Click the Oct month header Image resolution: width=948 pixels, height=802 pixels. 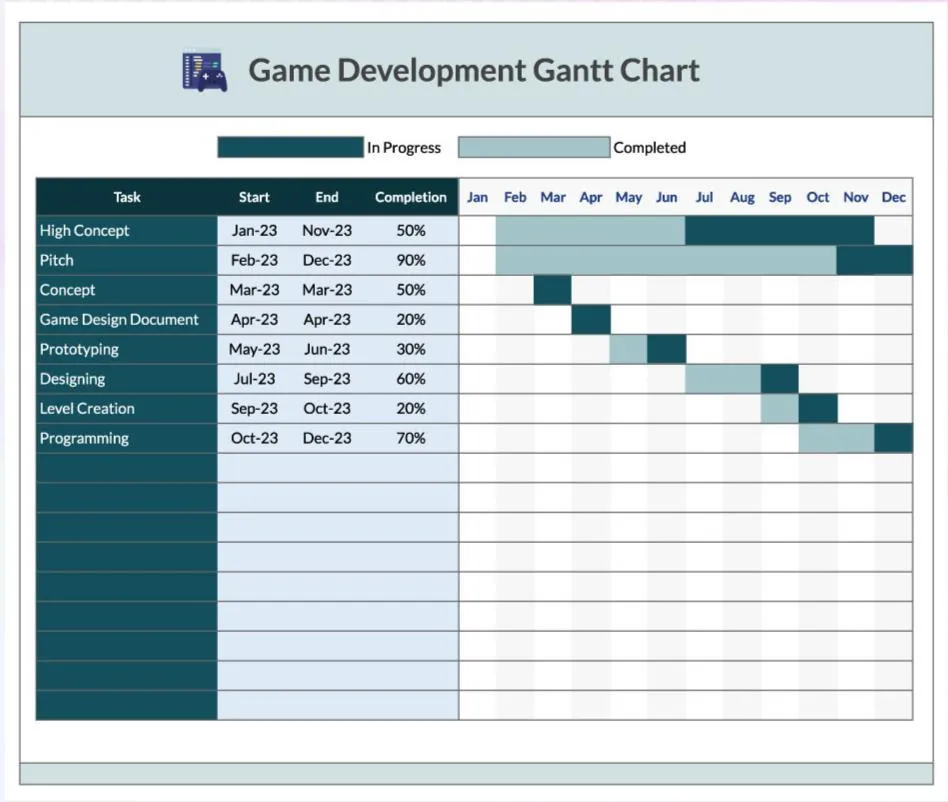pyautogui.click(x=817, y=197)
